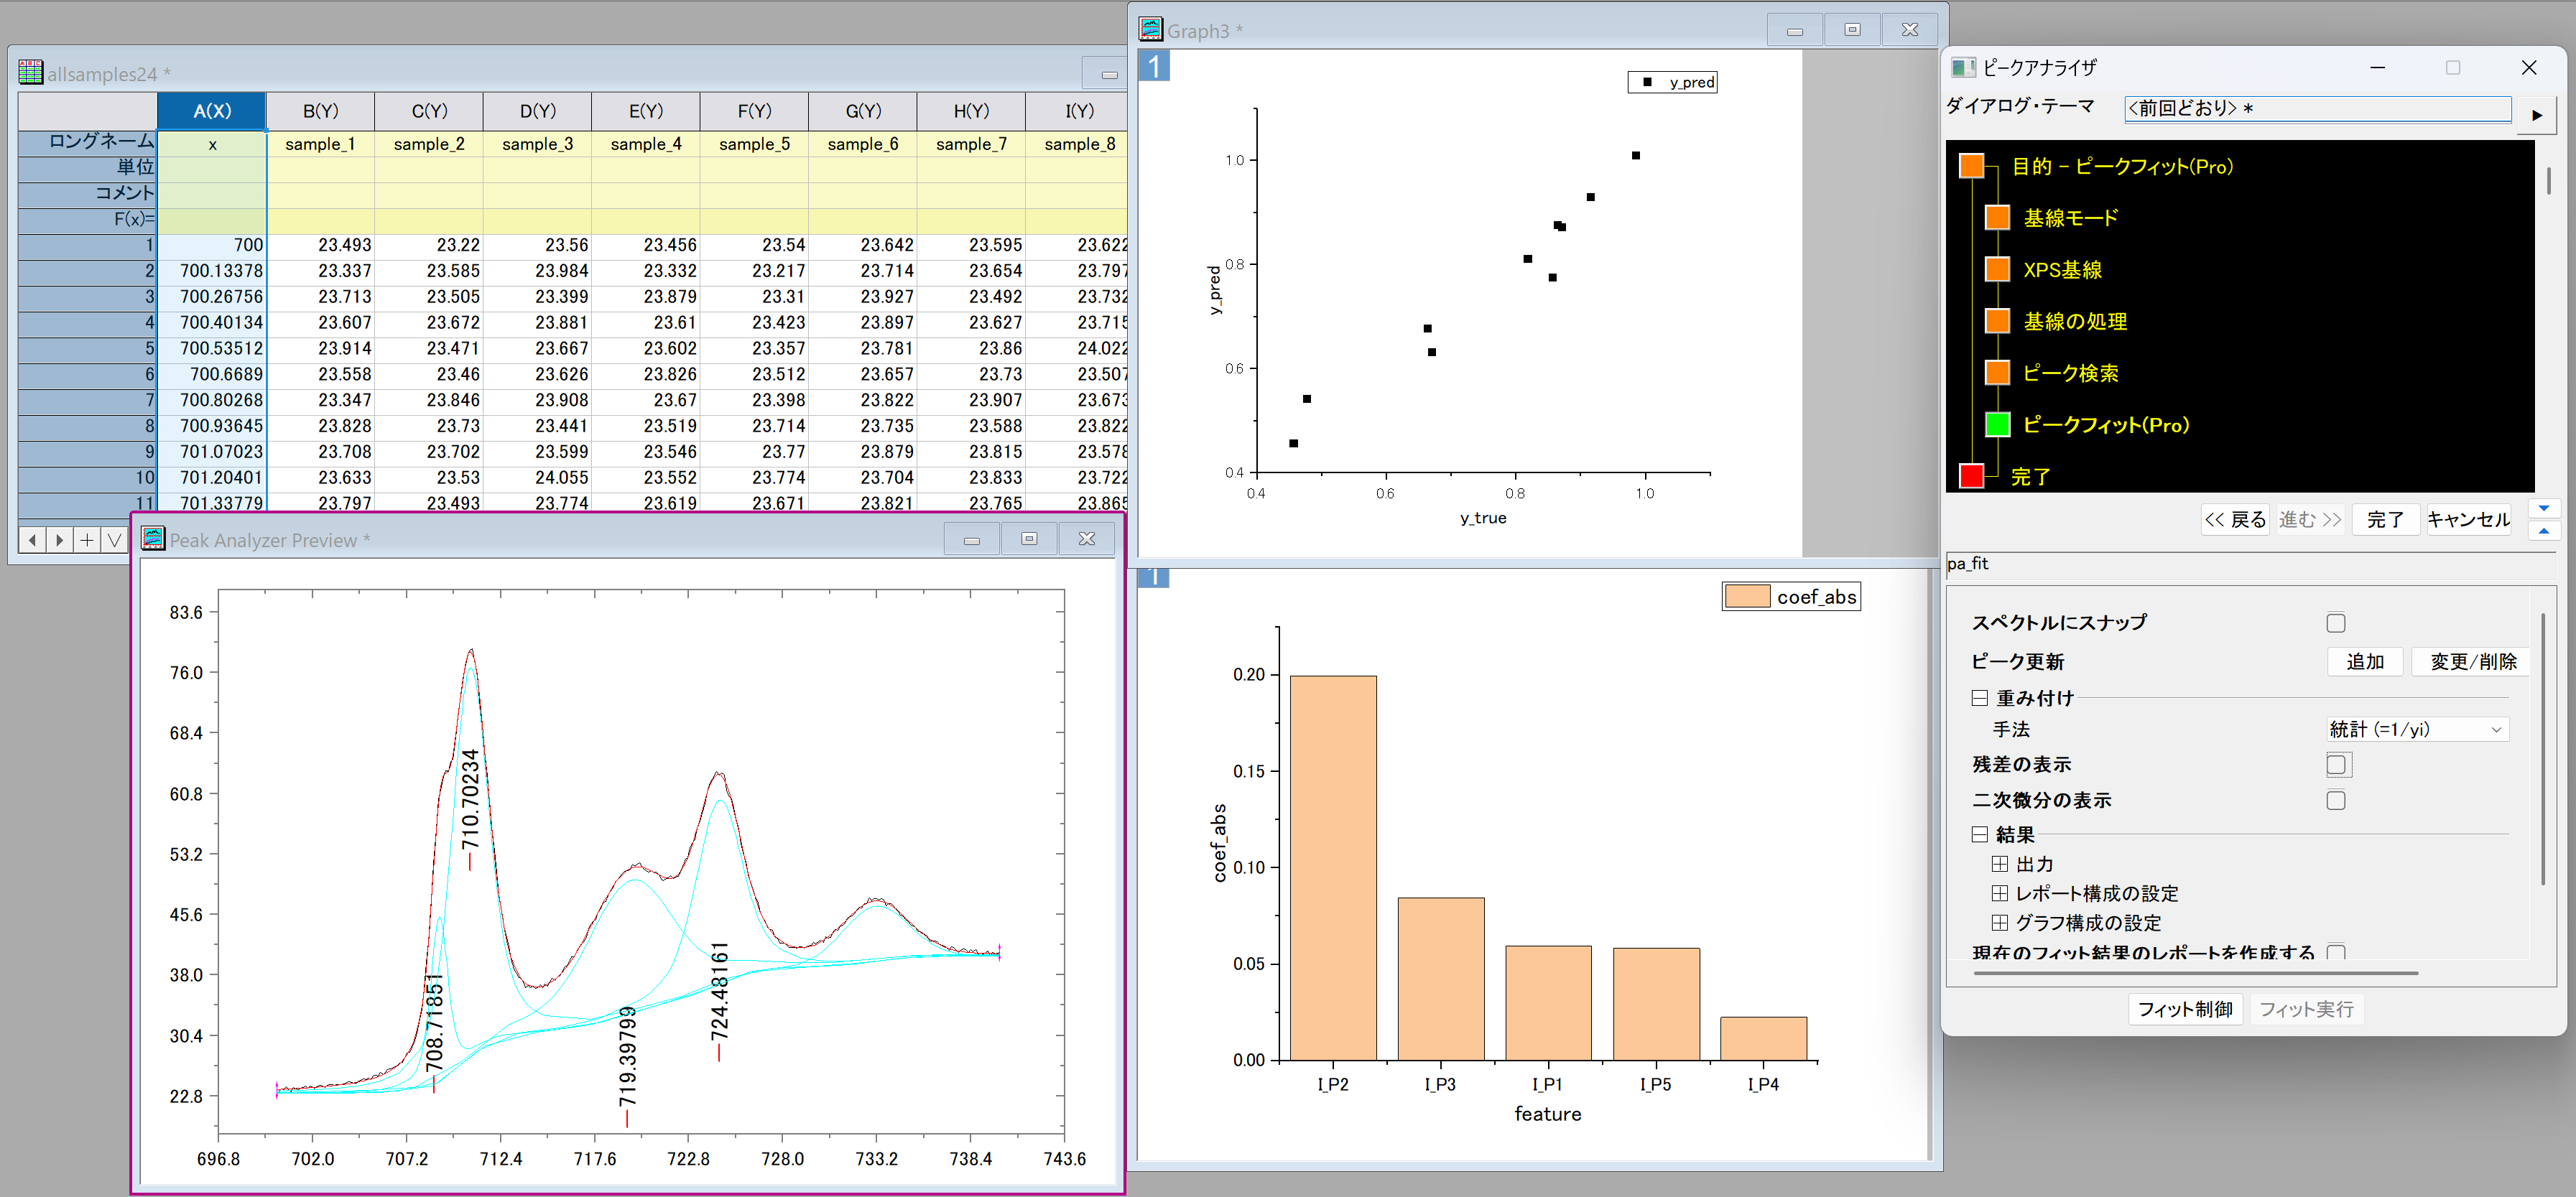Click orange square beside 目的 – ピークフィット(Pro)
This screenshot has width=2576, height=1197.
pyautogui.click(x=1971, y=166)
